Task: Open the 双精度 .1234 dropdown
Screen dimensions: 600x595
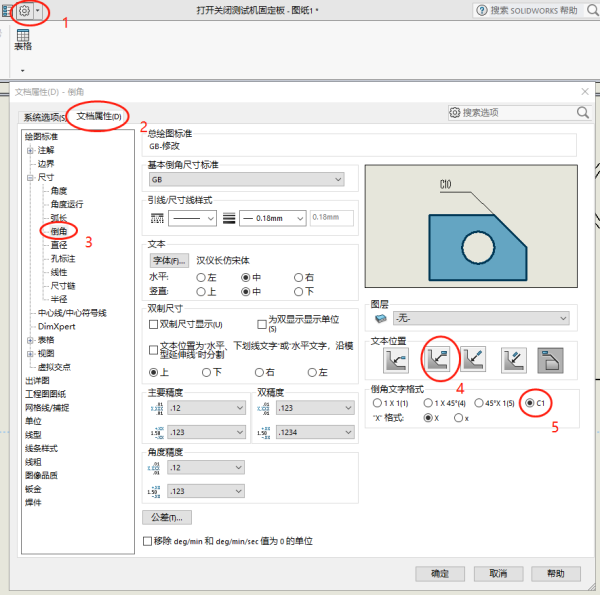Action: click(x=315, y=432)
